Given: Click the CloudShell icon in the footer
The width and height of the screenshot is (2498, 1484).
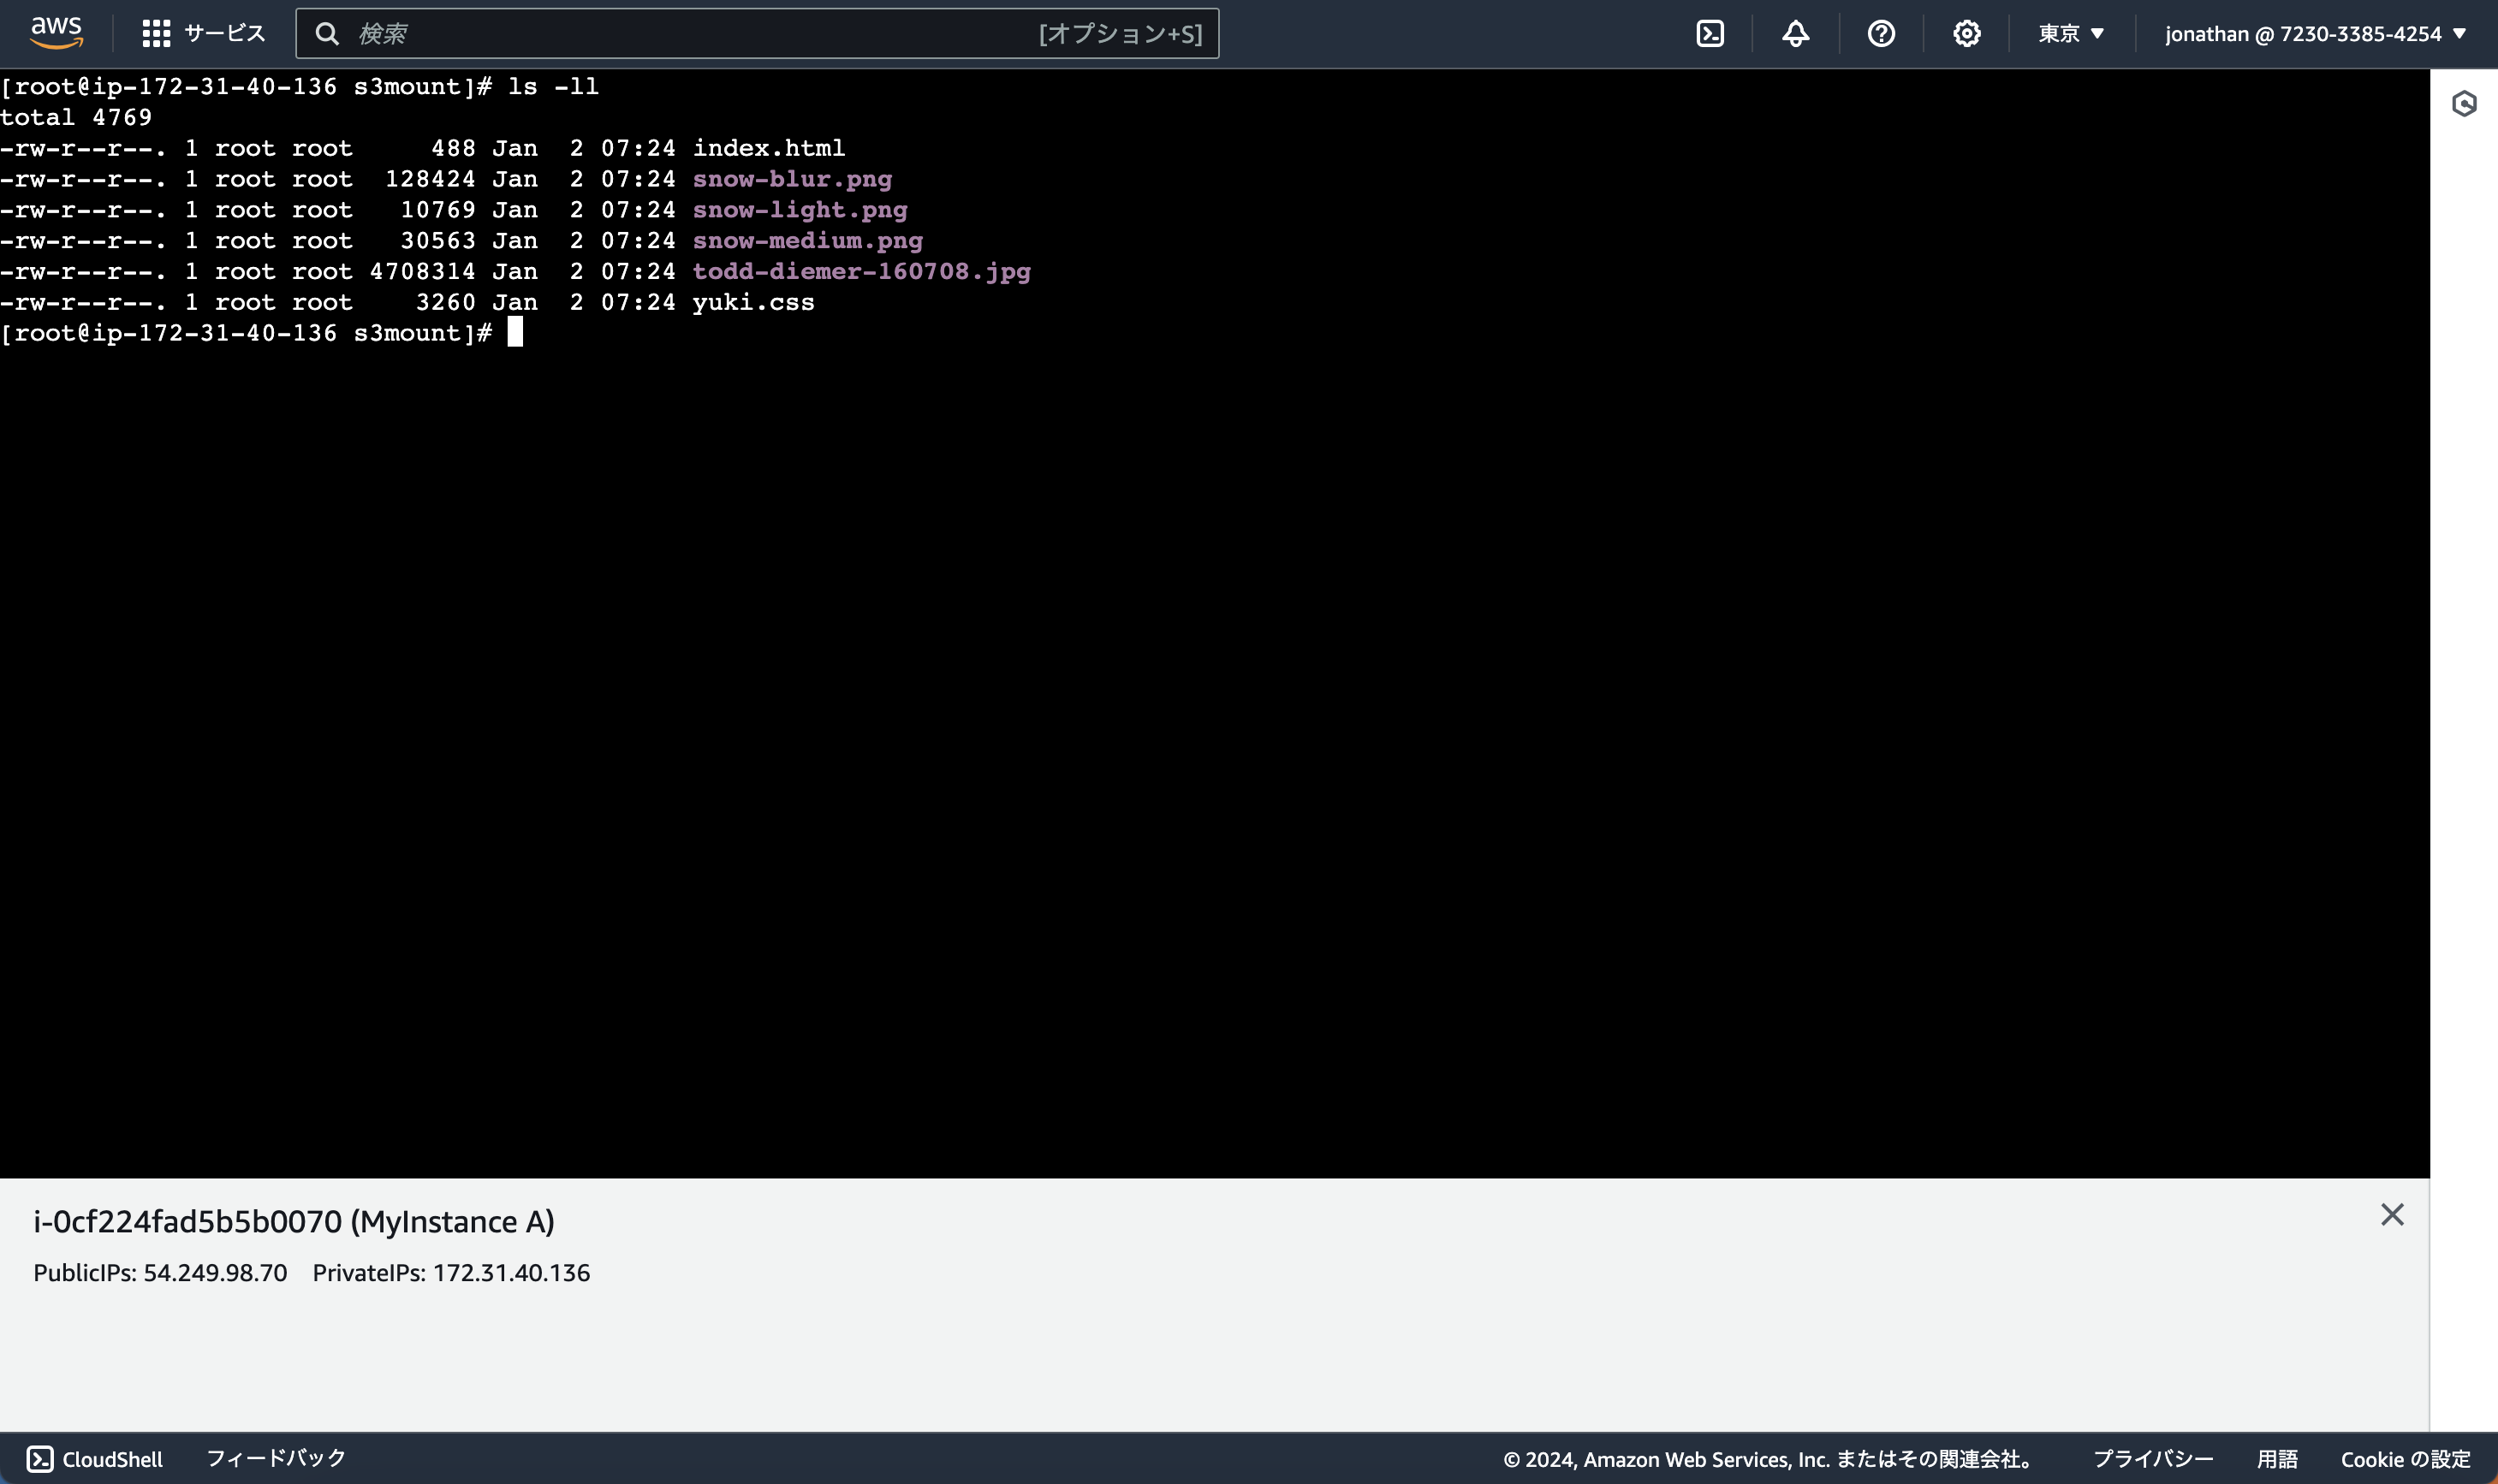Looking at the screenshot, I should [41, 1458].
